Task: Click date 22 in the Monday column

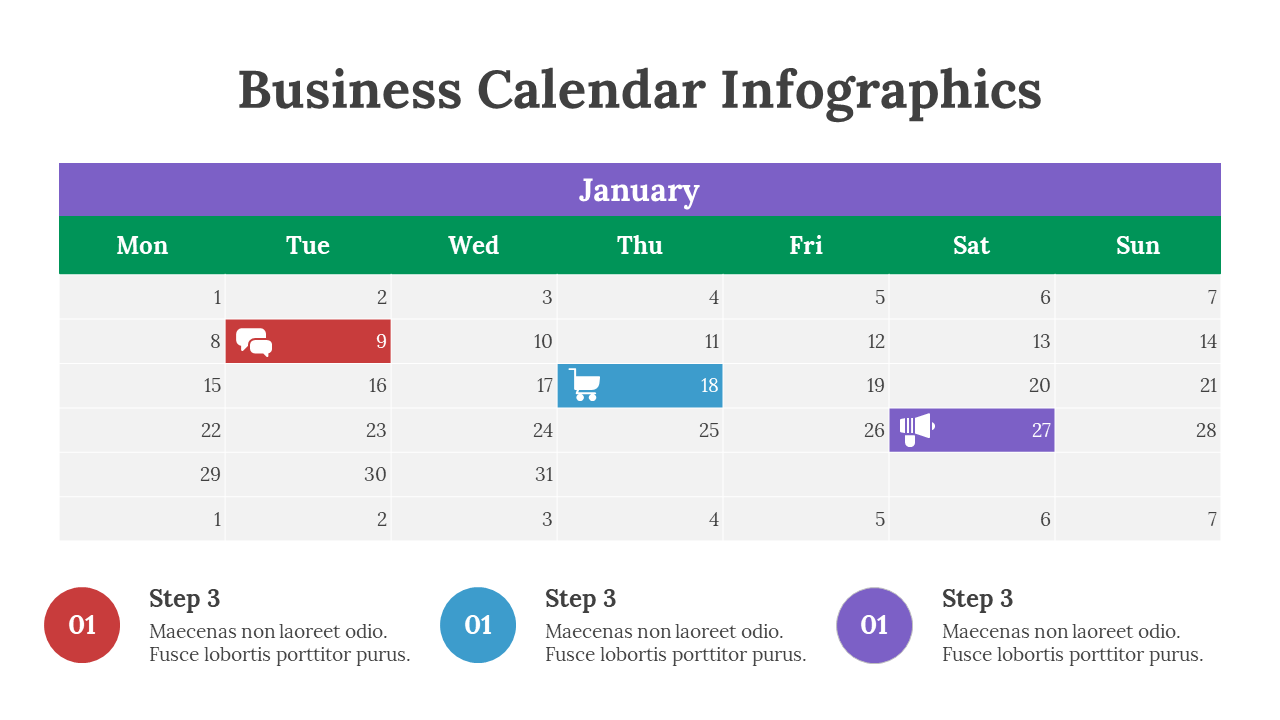Action: pos(210,430)
